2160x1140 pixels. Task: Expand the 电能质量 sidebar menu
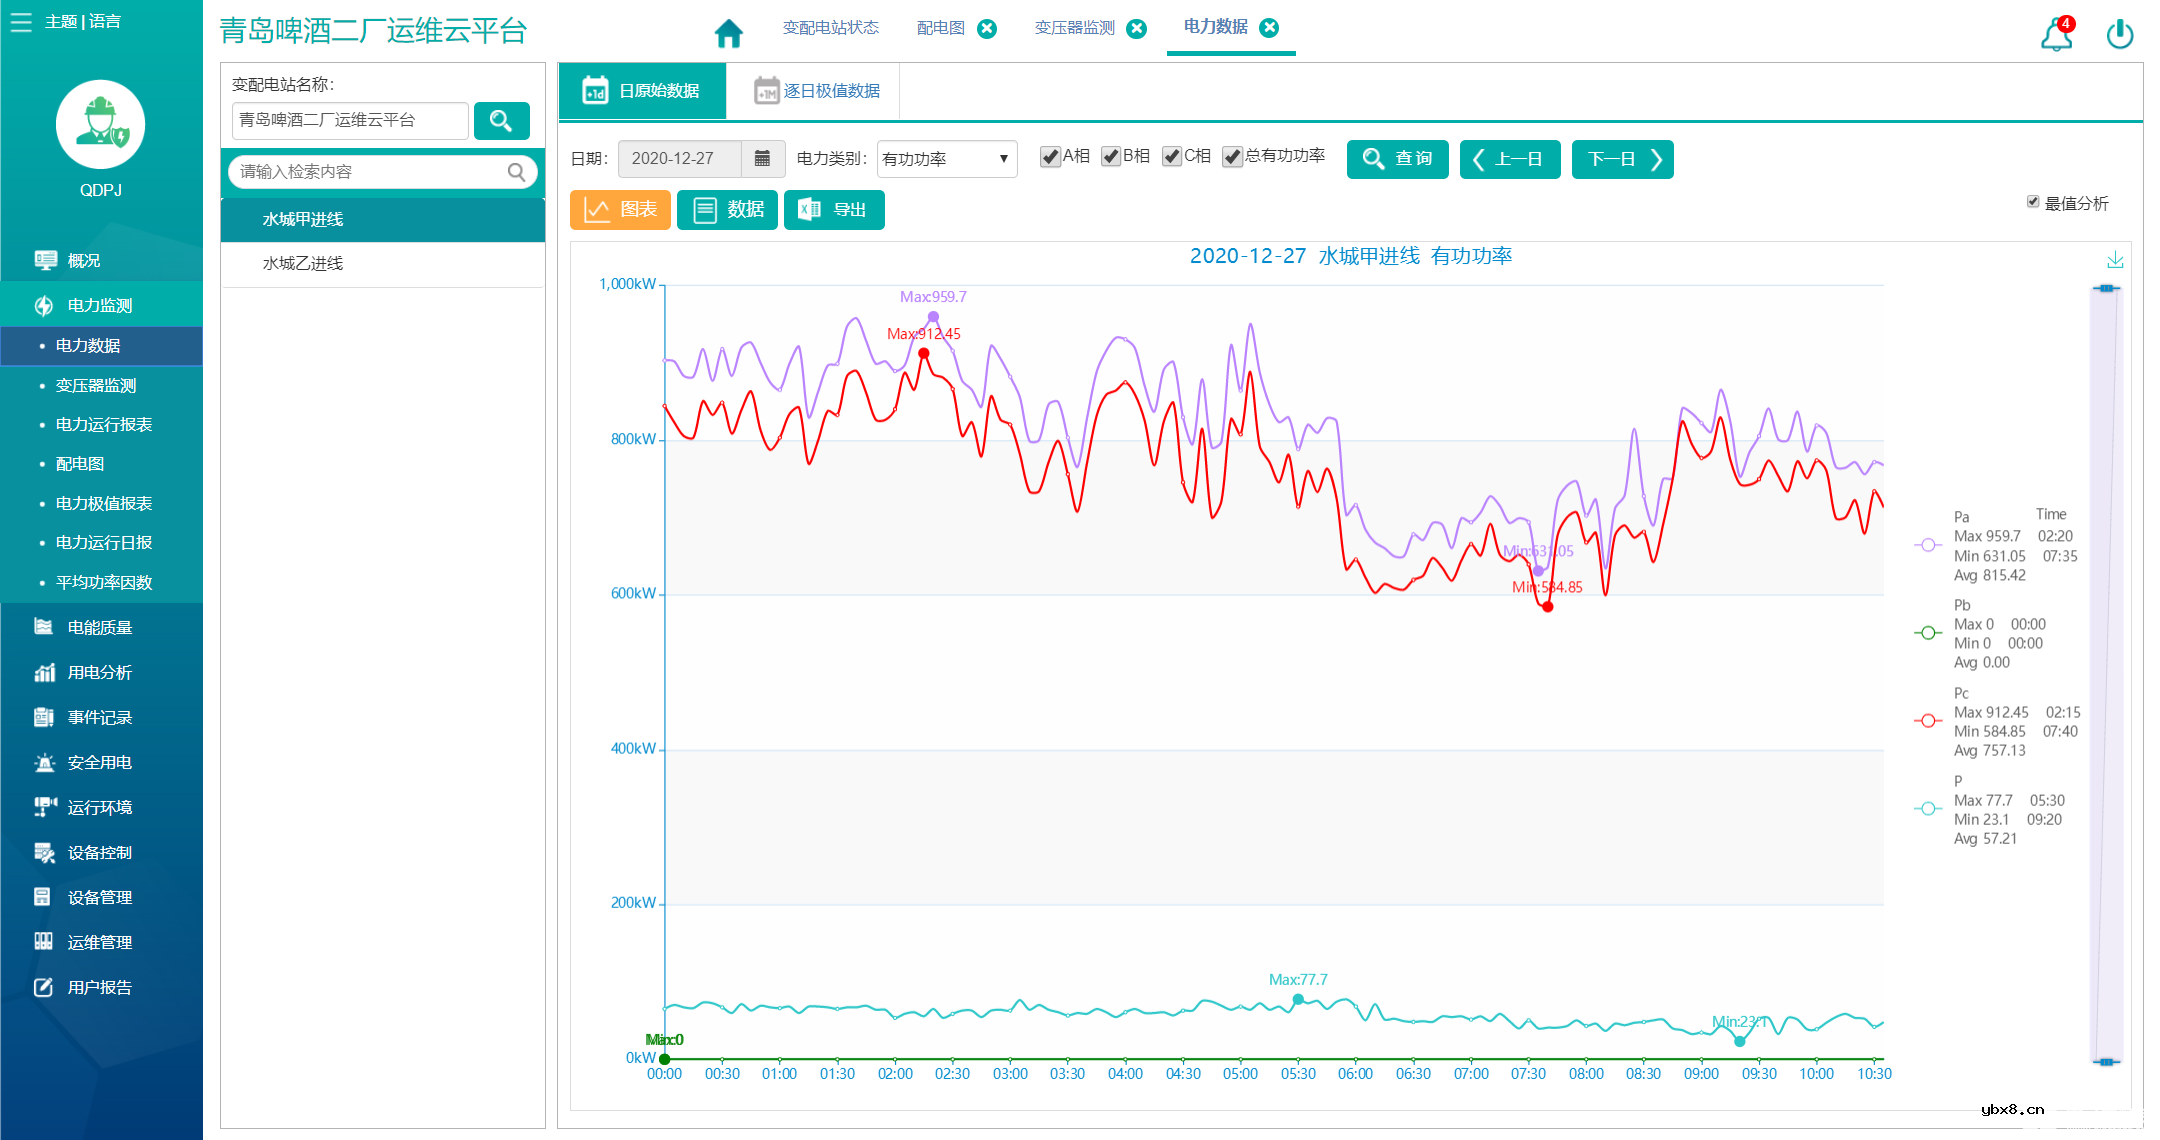coord(100,627)
